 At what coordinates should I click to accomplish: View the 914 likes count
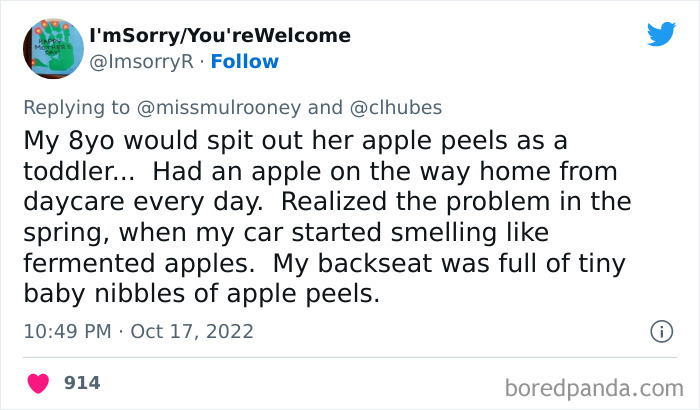pos(82,382)
